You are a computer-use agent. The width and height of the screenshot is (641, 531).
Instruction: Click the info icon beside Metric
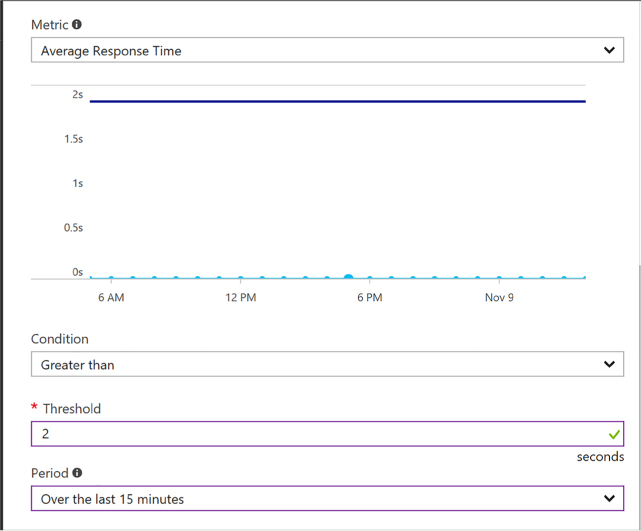coord(77,24)
